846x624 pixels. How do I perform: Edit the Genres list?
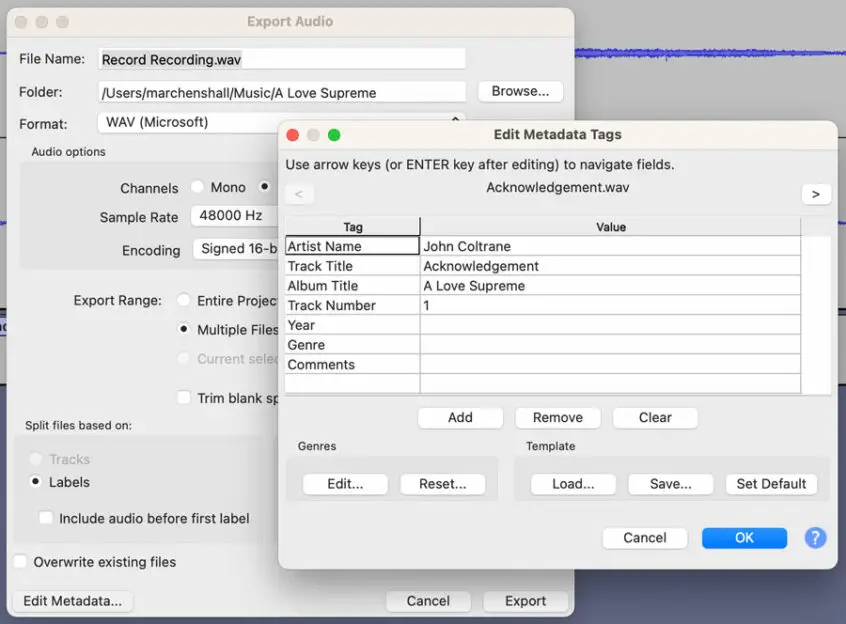click(344, 483)
